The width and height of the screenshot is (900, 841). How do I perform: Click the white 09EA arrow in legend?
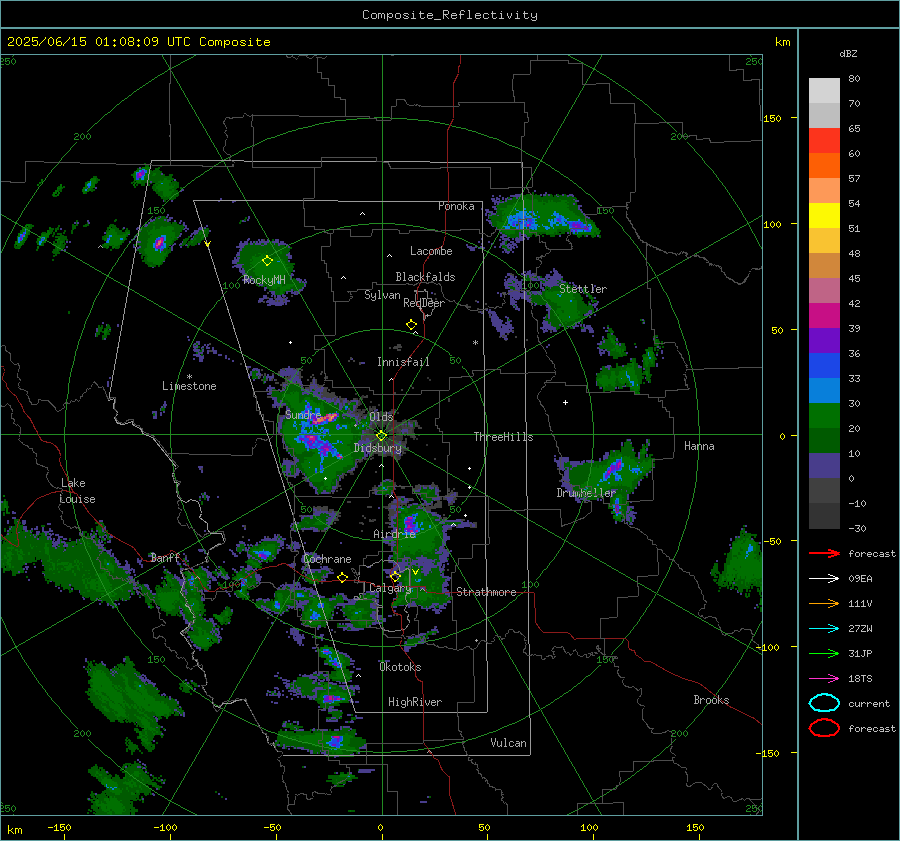[x=824, y=579]
